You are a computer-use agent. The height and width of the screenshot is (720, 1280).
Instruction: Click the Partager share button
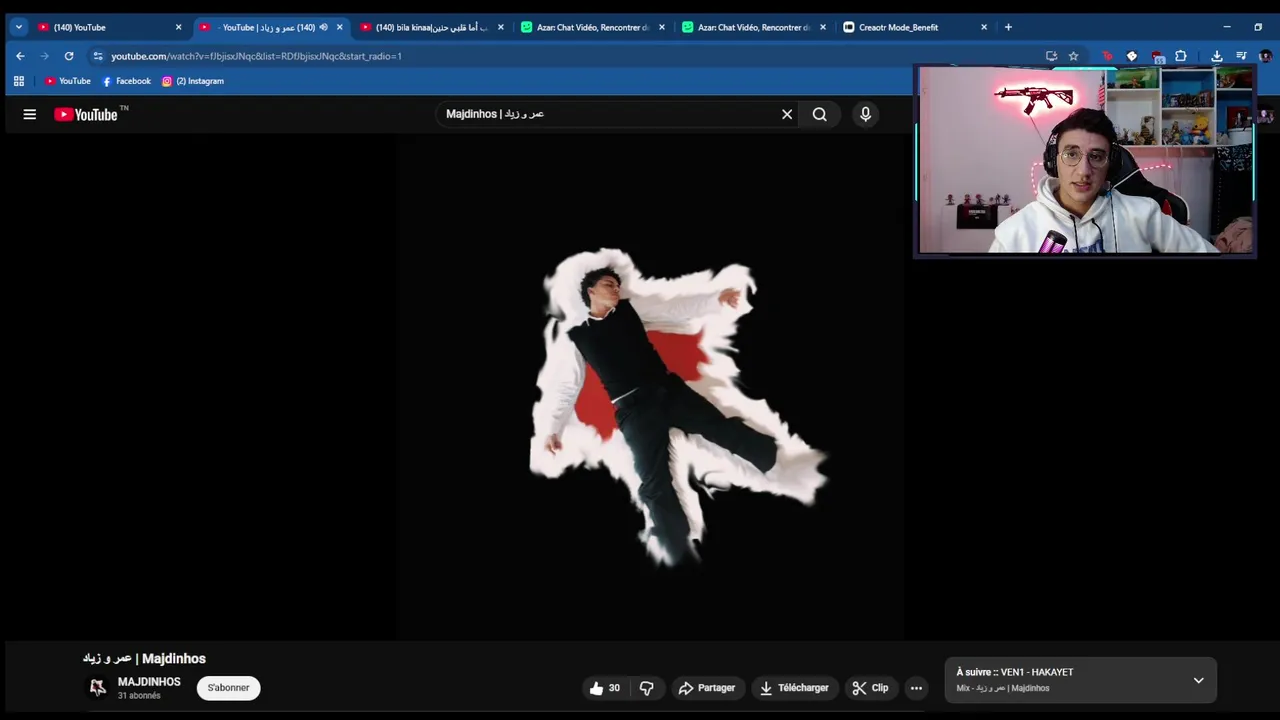click(707, 688)
